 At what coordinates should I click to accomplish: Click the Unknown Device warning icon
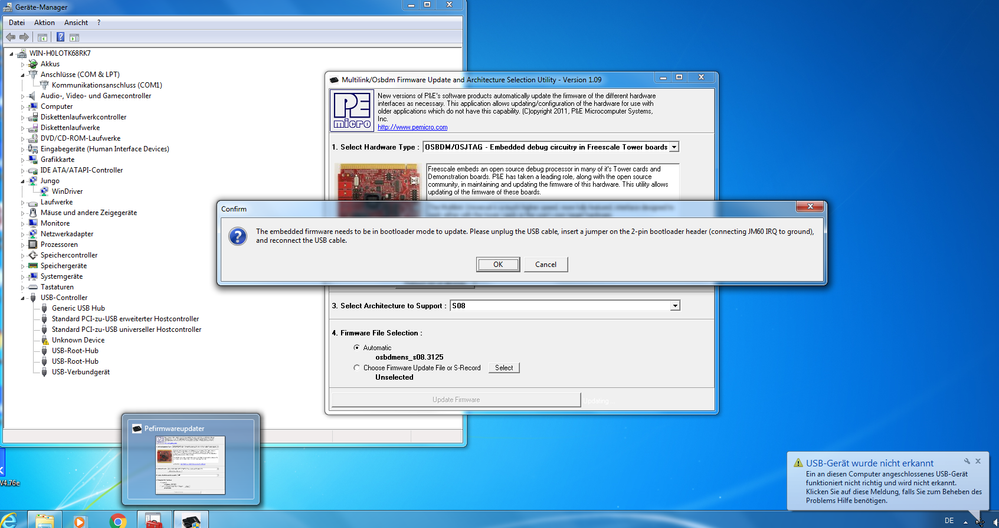(x=45, y=340)
